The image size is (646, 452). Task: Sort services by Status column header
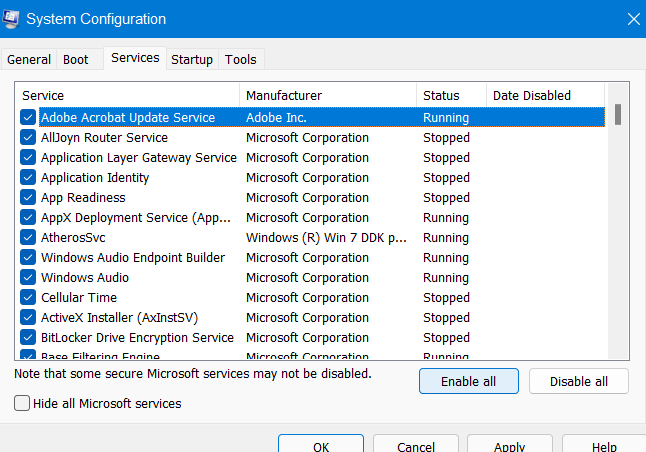pyautogui.click(x=450, y=96)
